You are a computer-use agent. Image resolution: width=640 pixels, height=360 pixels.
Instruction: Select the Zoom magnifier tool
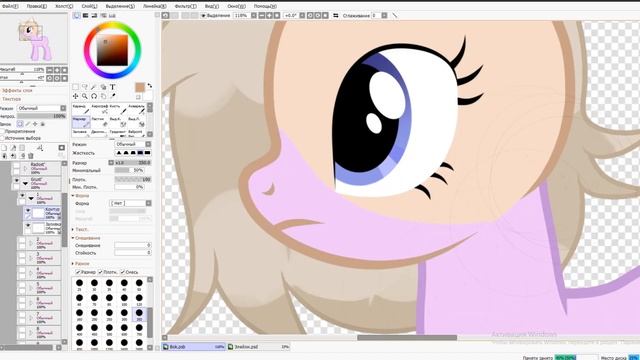pos(85,96)
